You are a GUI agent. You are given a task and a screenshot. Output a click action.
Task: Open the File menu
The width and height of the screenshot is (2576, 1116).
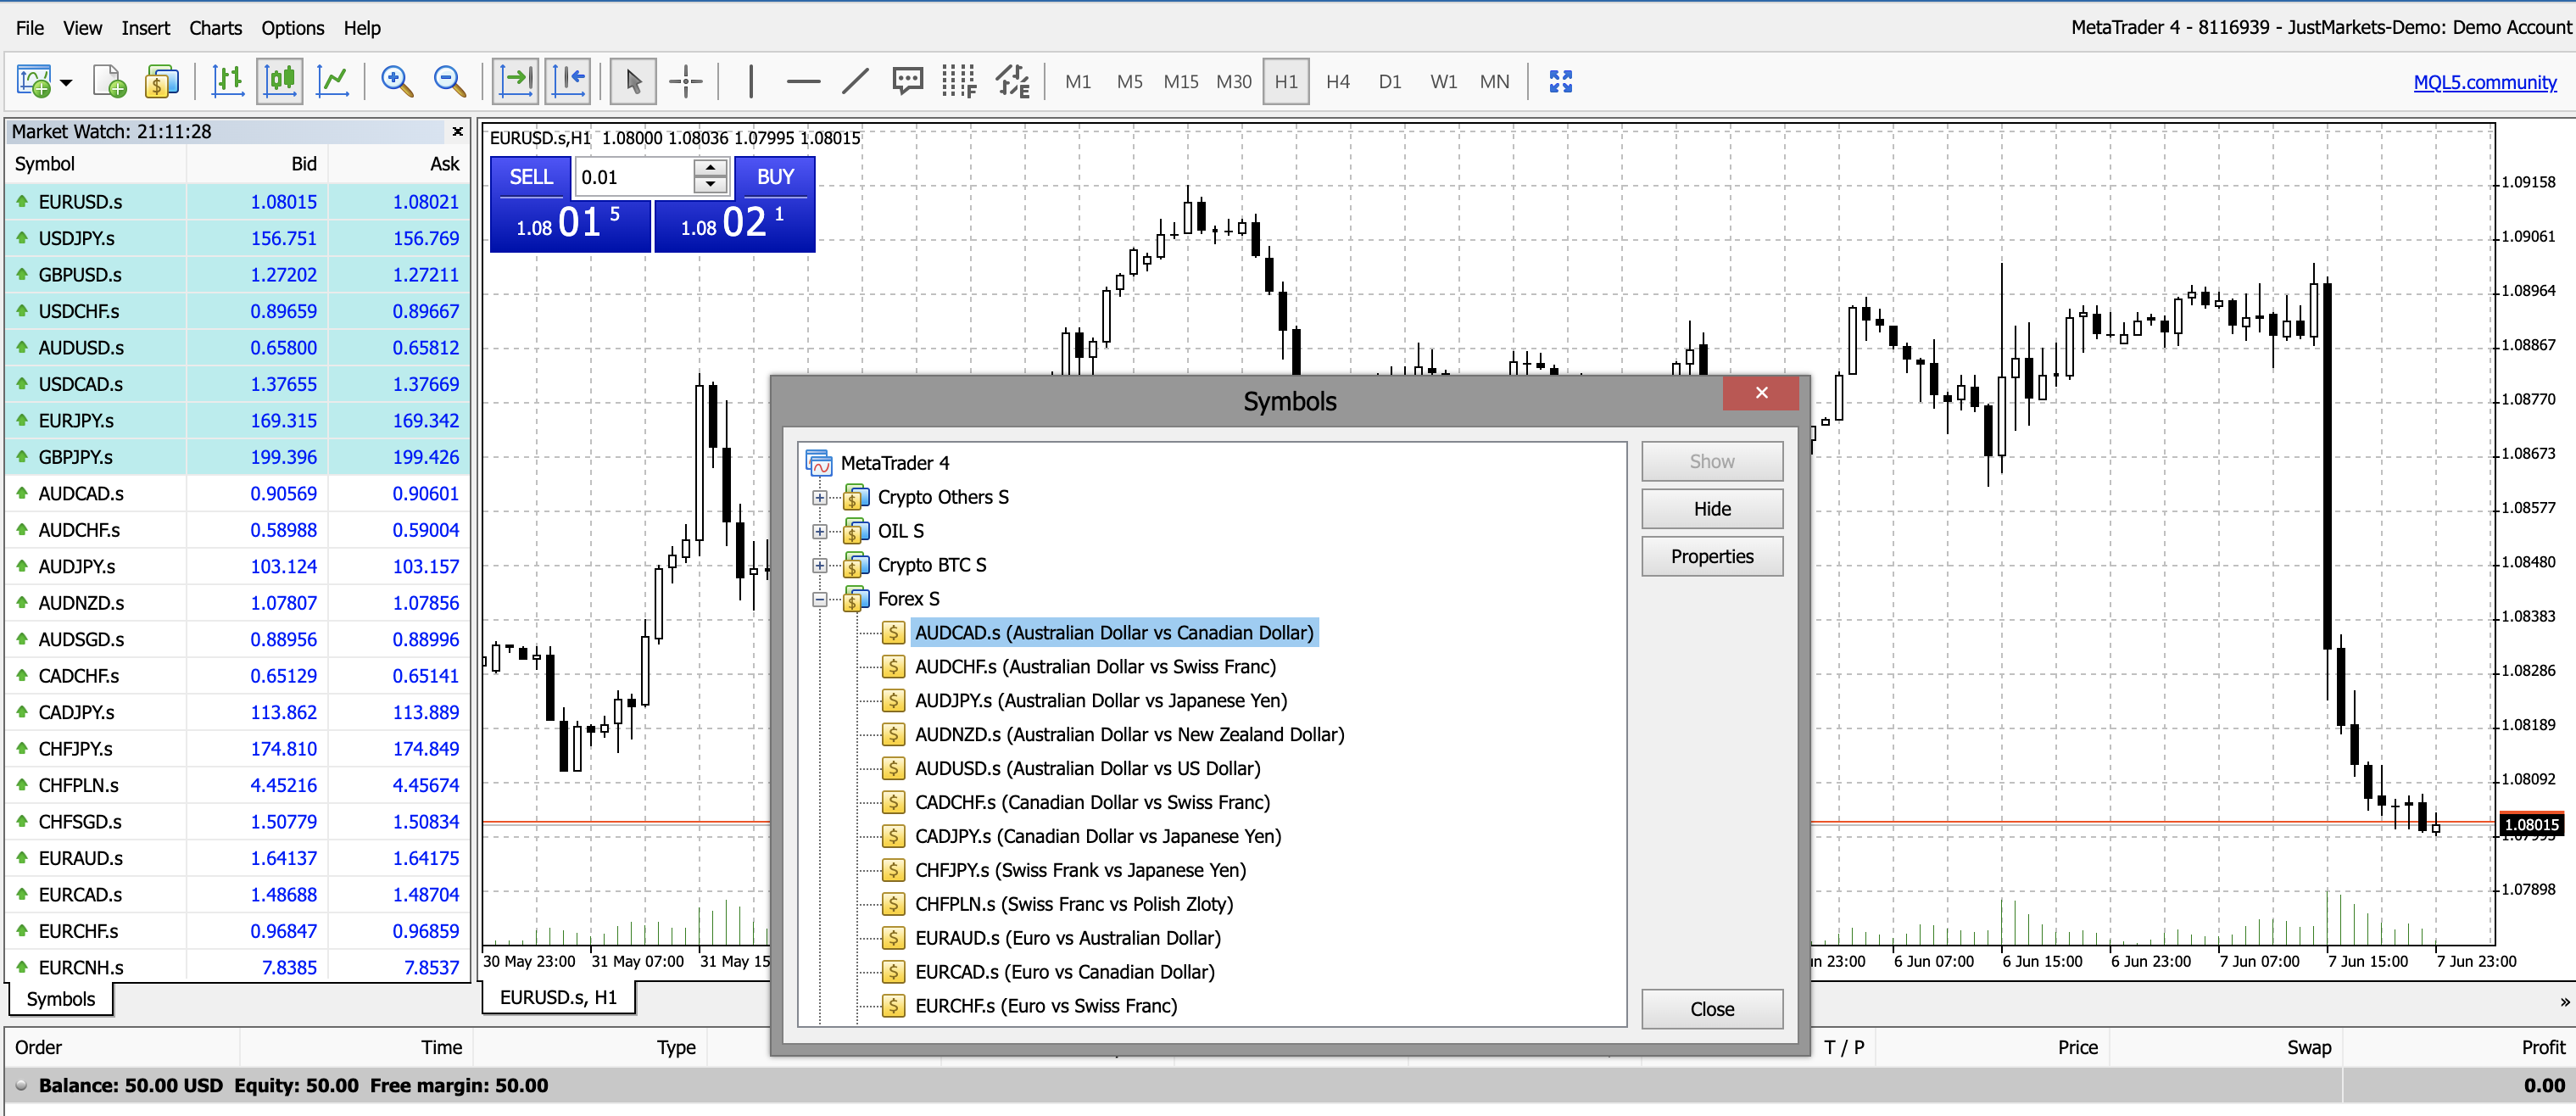(30, 28)
